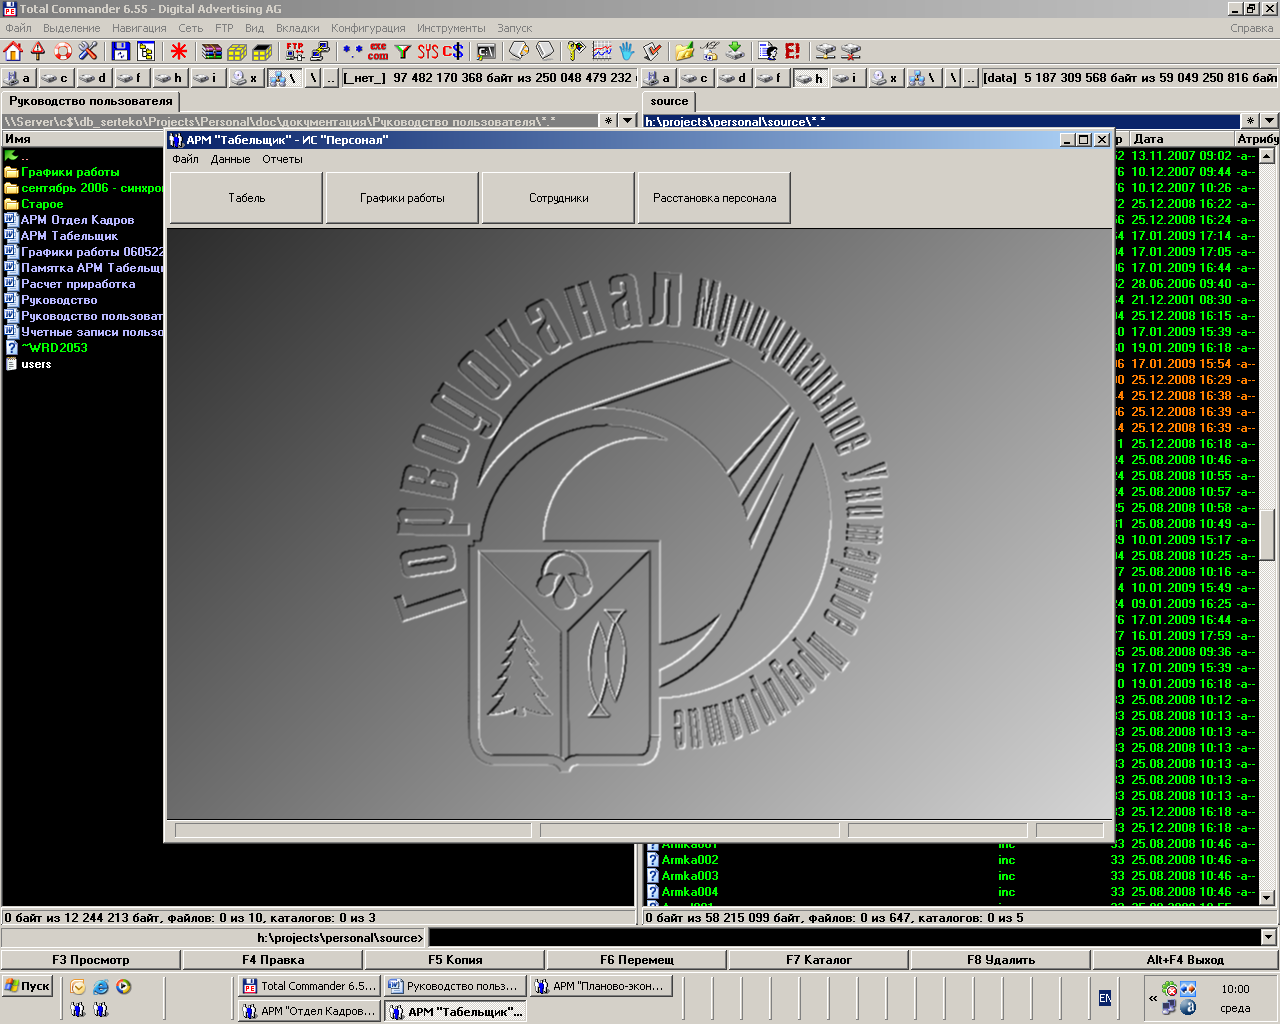Screen dimensions: 1280x1024
Task: Open left panel directory history dropdown
Action: coord(628,121)
